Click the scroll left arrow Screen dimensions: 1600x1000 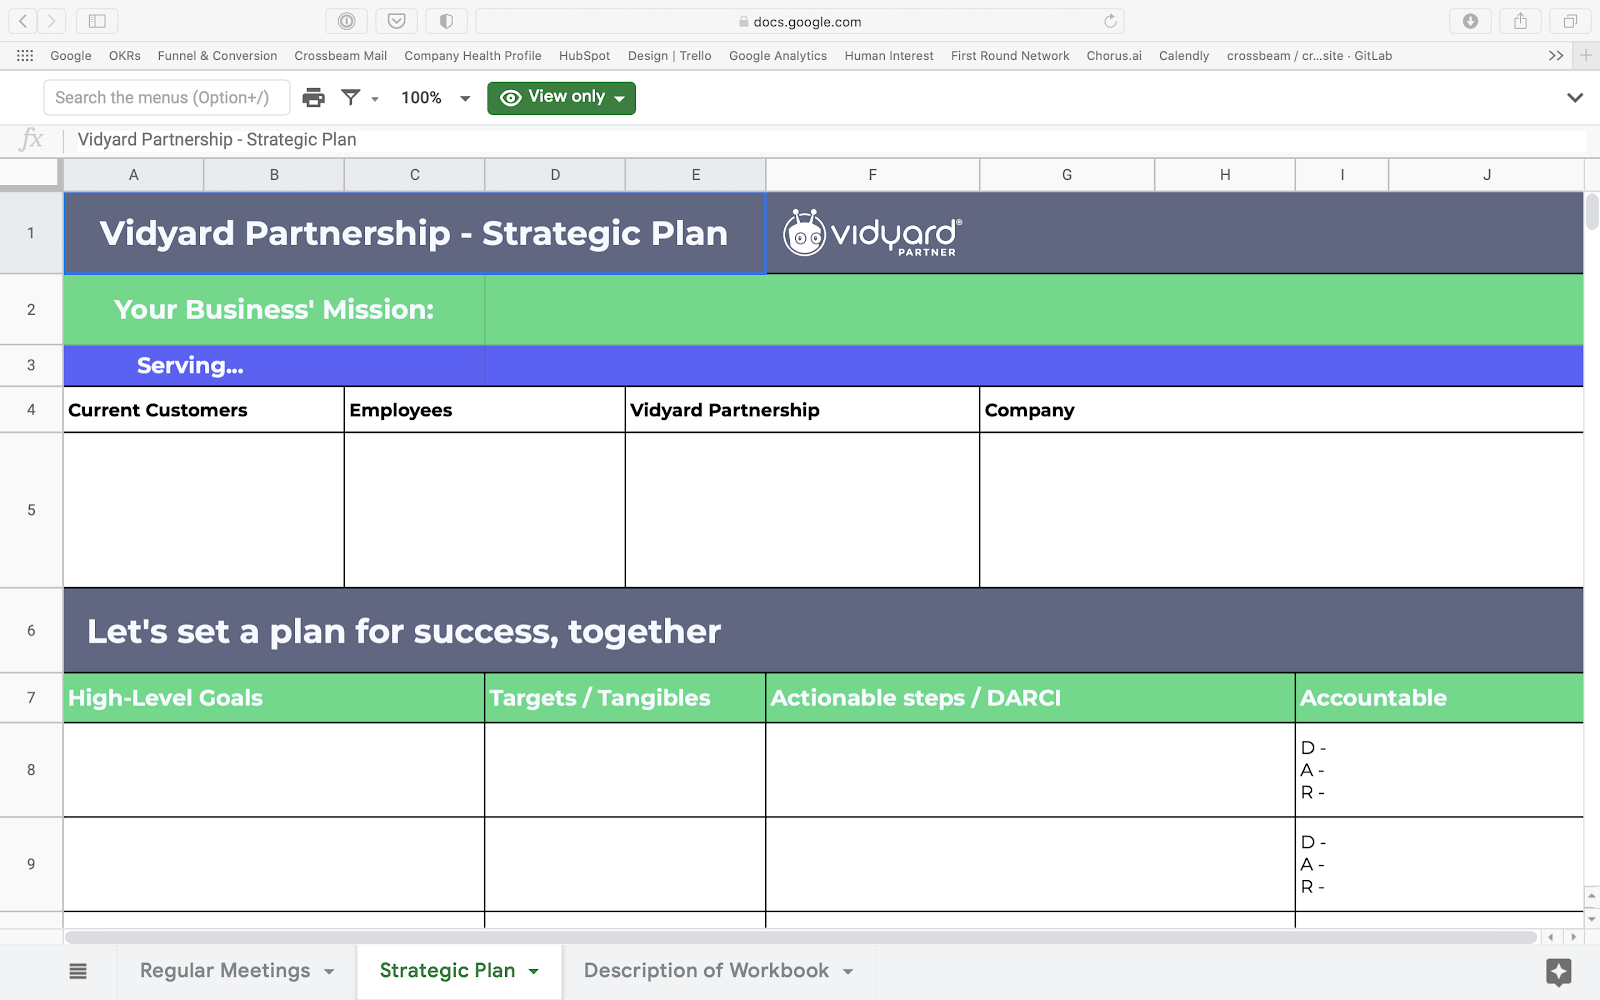click(1552, 938)
